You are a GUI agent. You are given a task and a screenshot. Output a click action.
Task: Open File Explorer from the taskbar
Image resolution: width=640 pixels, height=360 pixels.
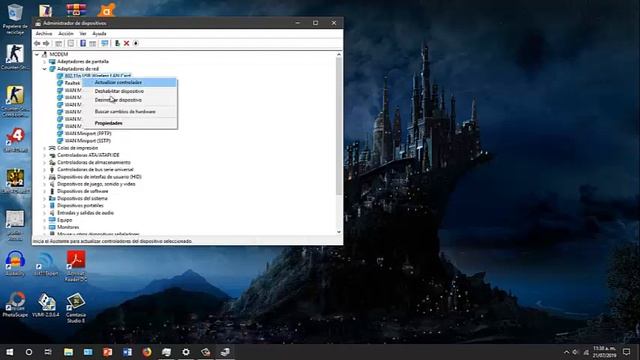click(68, 352)
